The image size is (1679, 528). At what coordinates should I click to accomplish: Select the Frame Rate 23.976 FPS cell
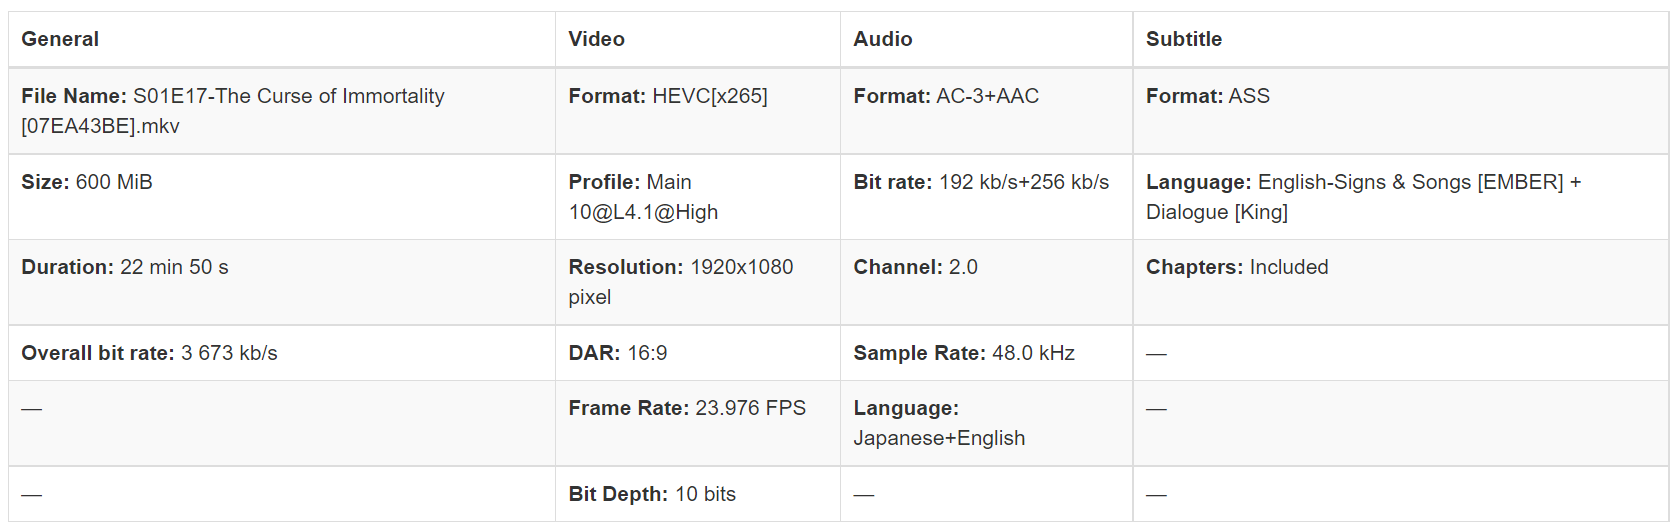(686, 408)
